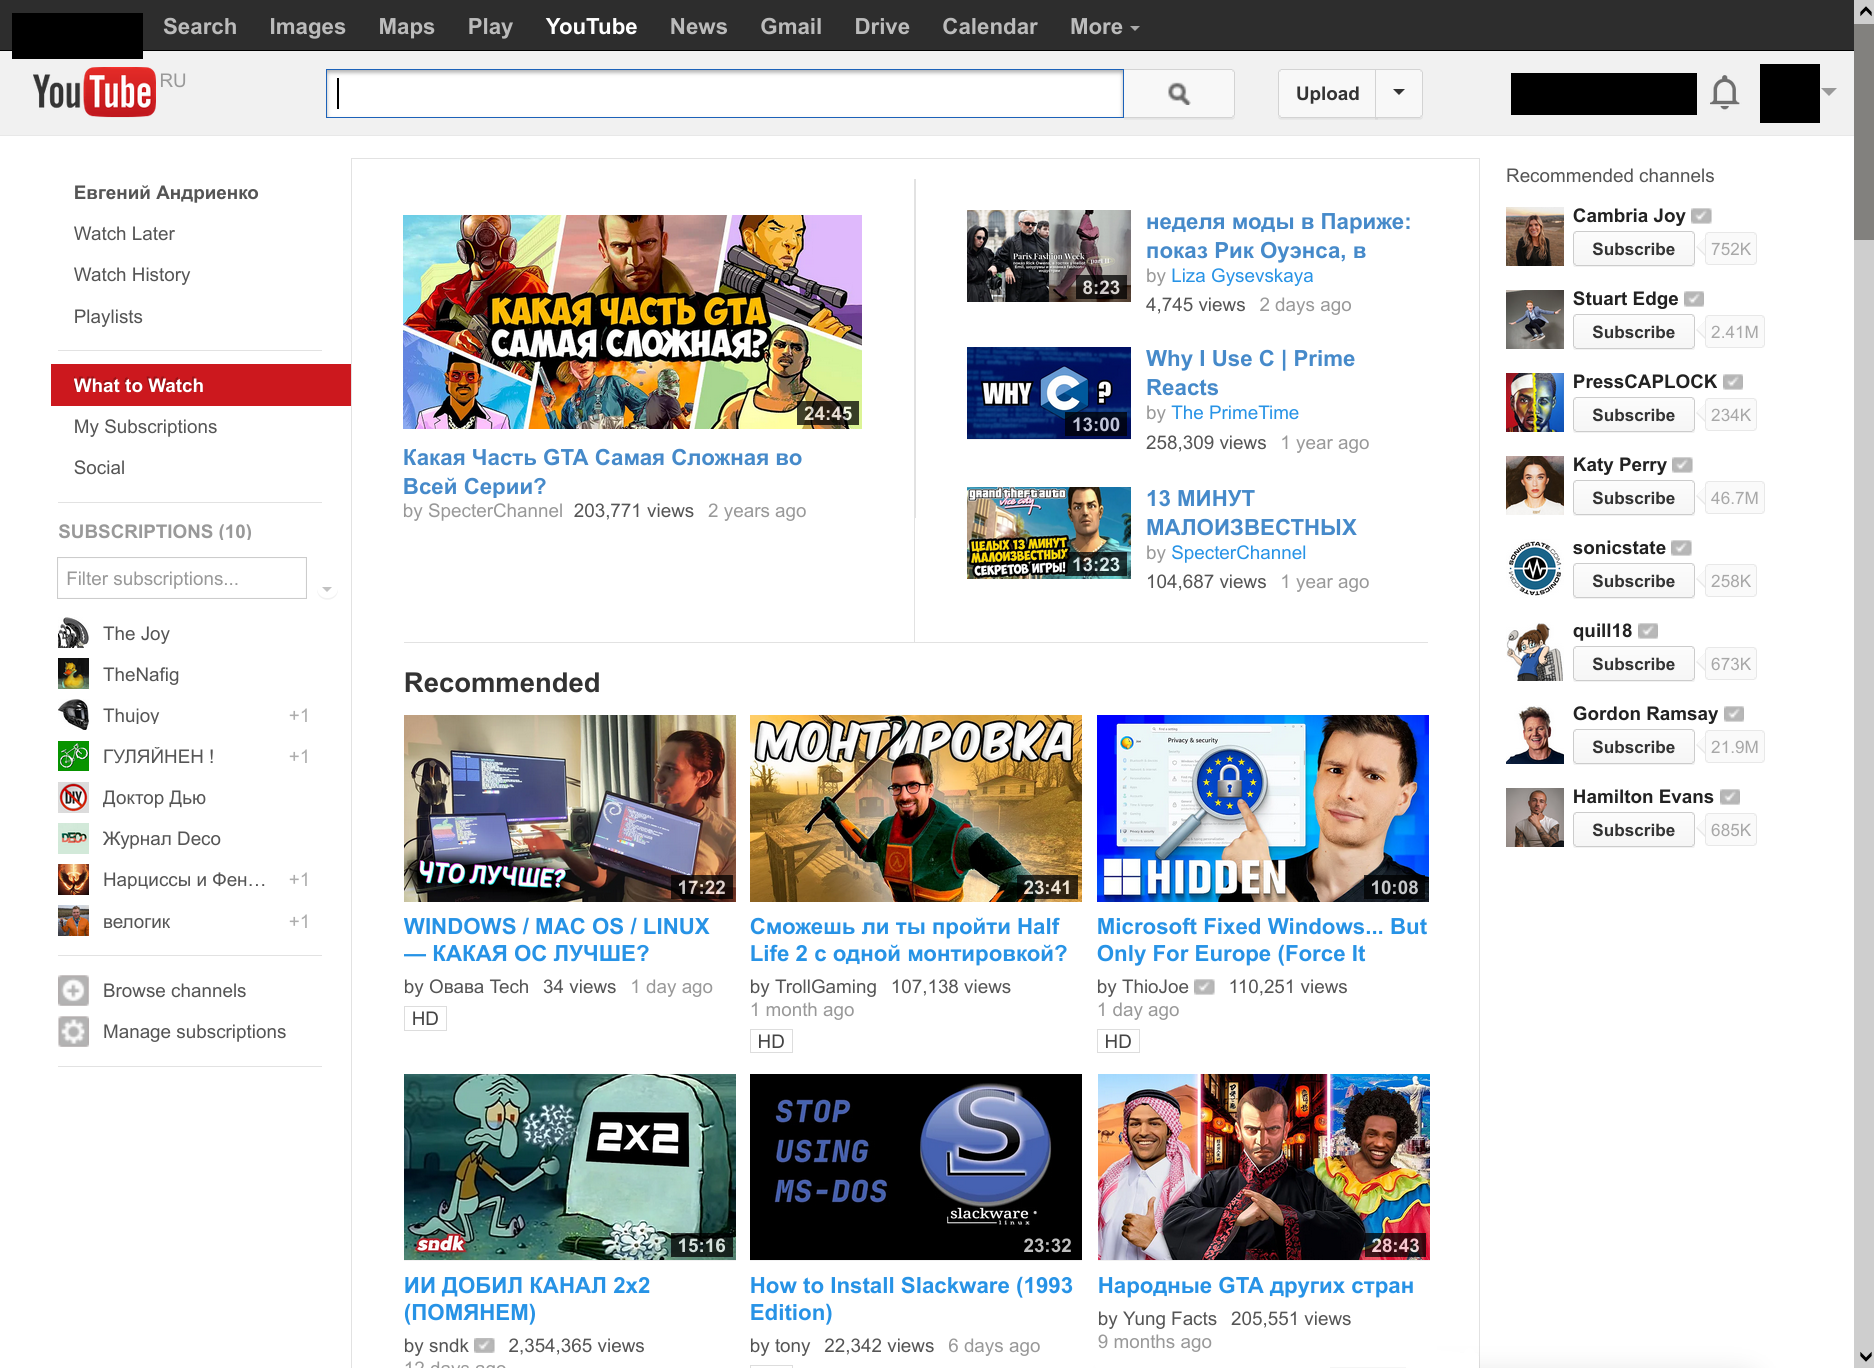Click the Доктор Дью channel icon

(x=73, y=797)
